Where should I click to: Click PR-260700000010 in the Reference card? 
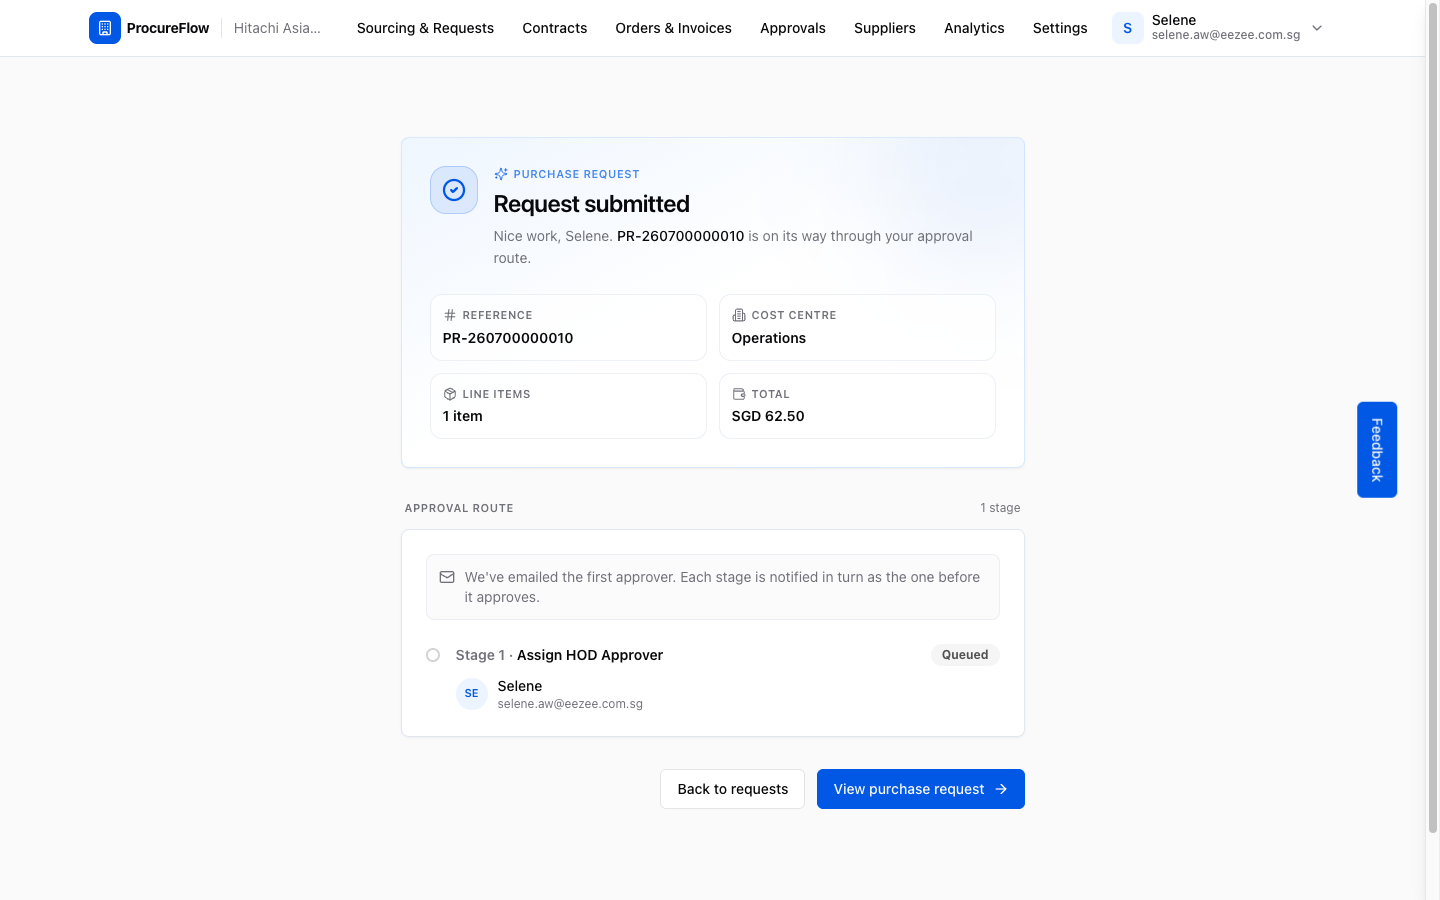(508, 338)
